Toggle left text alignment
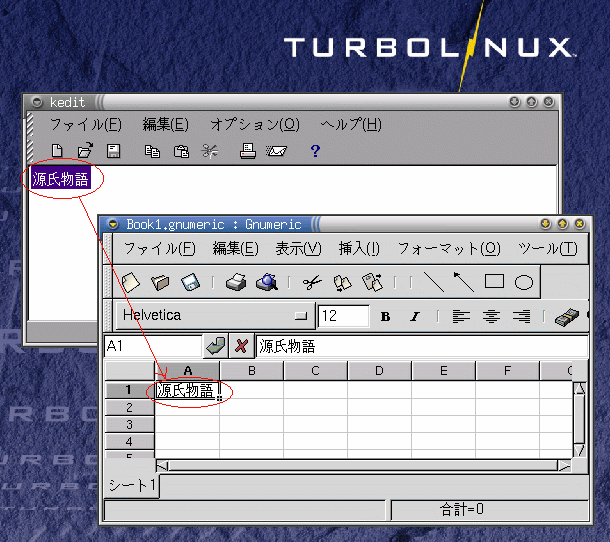This screenshot has width=610, height=542. (461, 316)
